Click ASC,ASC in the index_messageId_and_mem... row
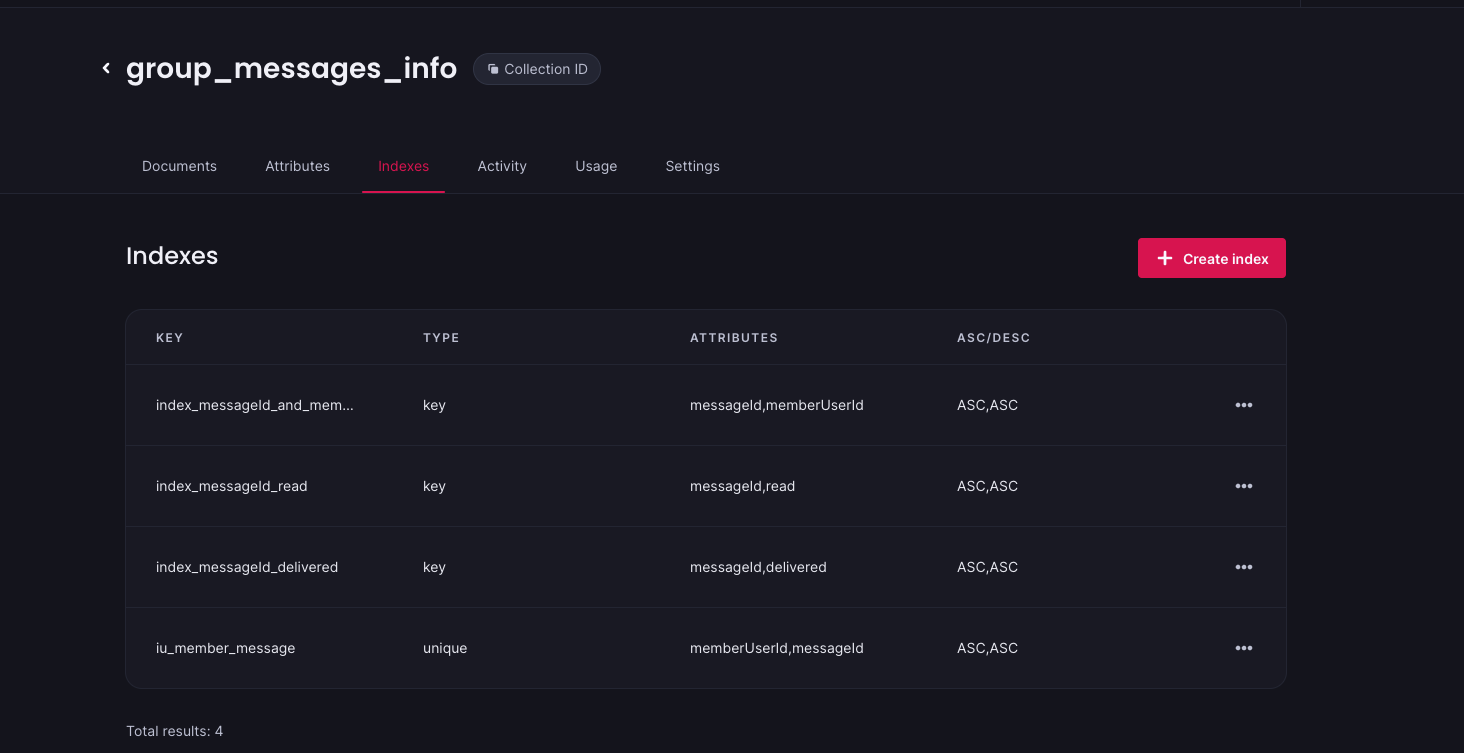 987,405
